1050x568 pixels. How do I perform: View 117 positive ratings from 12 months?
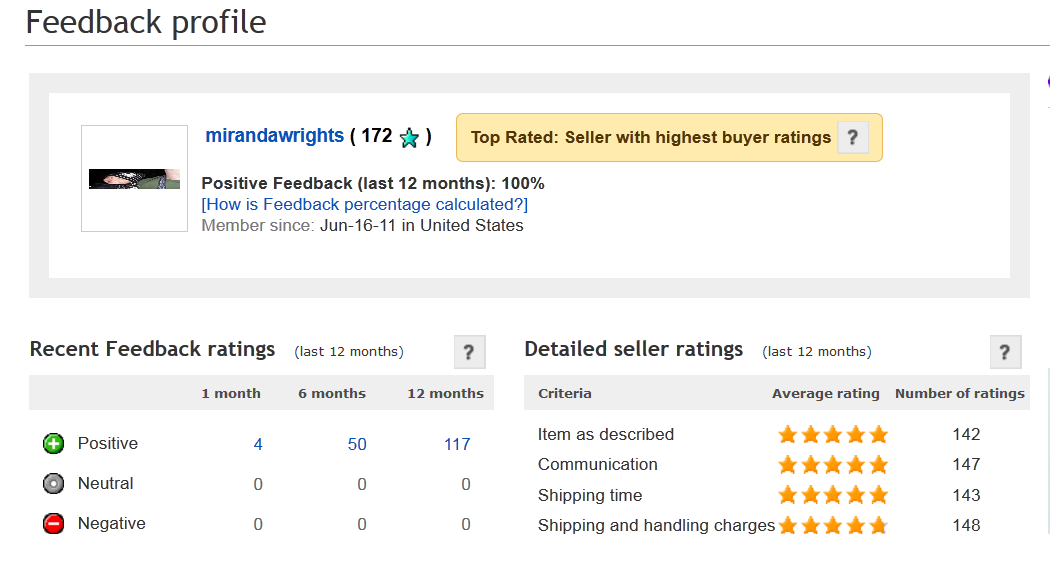pyautogui.click(x=457, y=444)
